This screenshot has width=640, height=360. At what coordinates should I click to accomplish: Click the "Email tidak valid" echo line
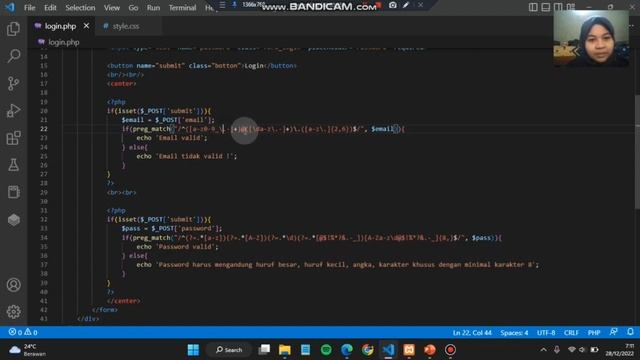click(187, 156)
